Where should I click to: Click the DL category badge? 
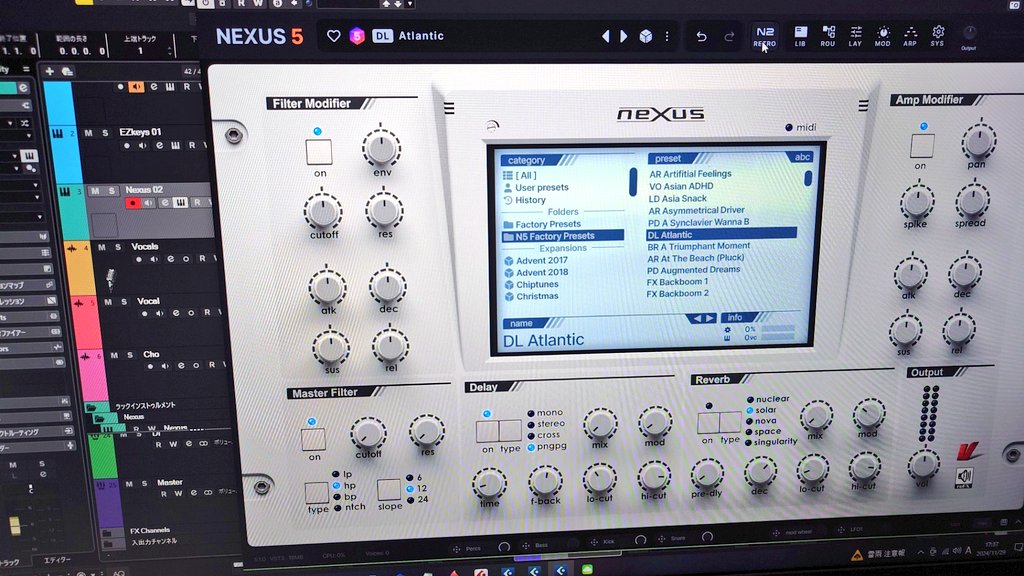point(382,36)
